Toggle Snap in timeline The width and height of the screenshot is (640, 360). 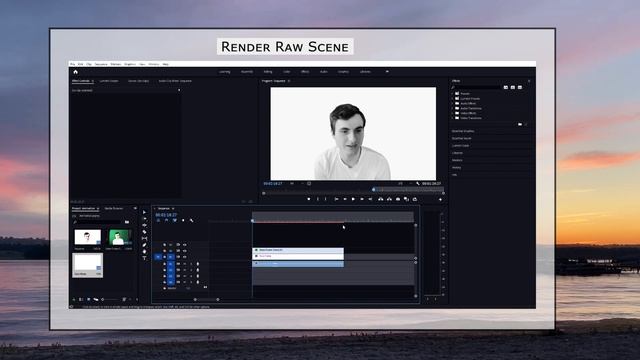pyautogui.click(x=167, y=220)
